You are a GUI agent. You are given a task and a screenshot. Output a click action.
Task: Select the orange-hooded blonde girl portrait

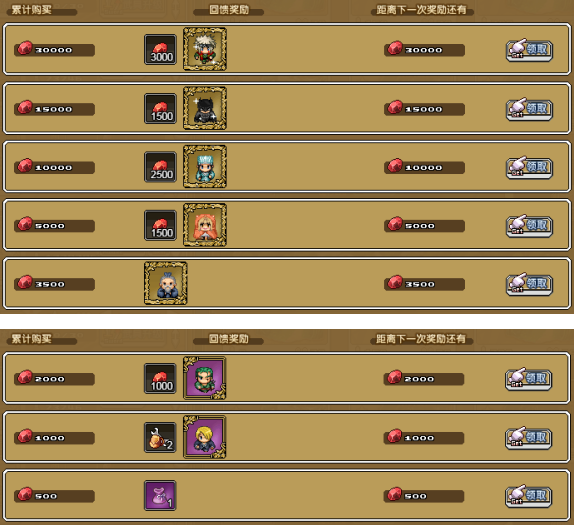(205, 225)
